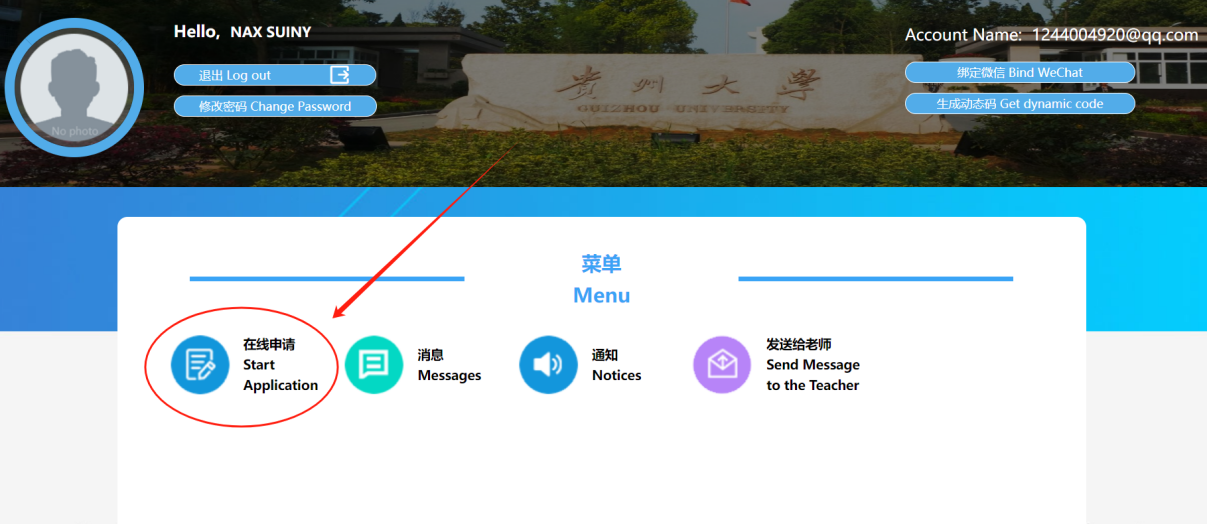Open 修改密码 Change Password

click(x=275, y=106)
